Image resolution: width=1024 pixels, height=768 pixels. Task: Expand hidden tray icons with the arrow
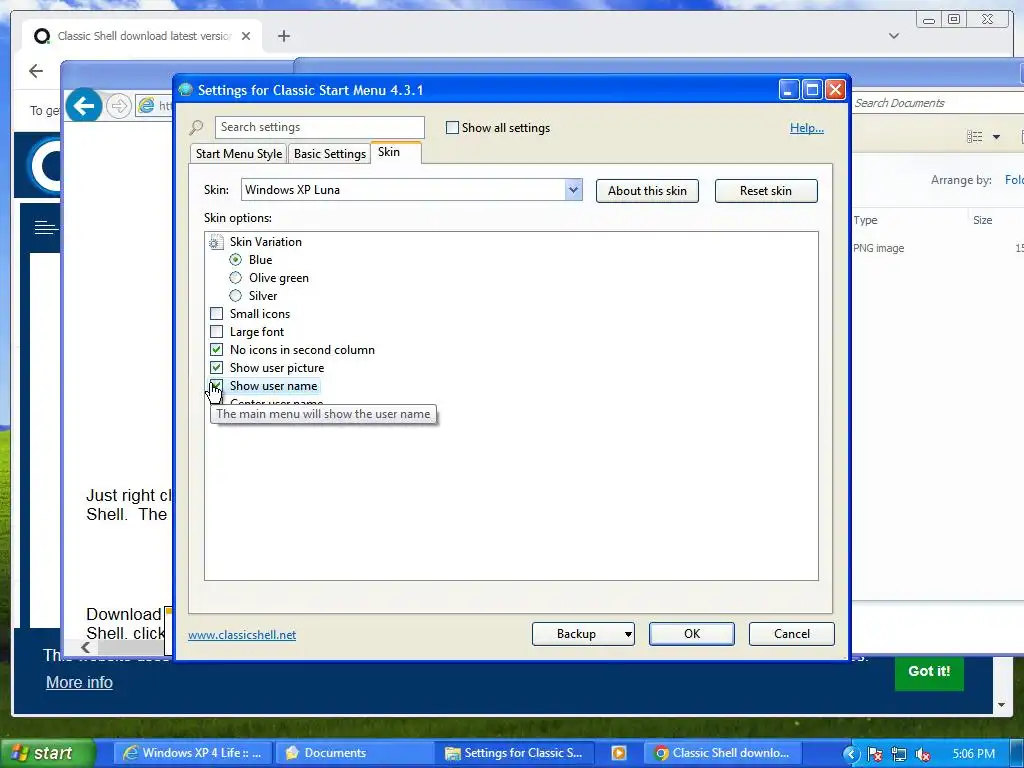[850, 754]
